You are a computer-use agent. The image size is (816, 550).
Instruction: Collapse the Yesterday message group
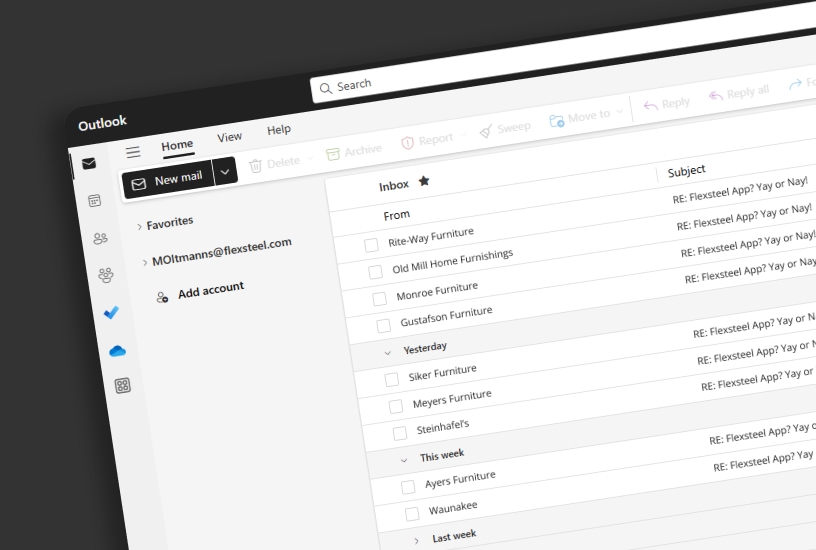click(x=388, y=353)
